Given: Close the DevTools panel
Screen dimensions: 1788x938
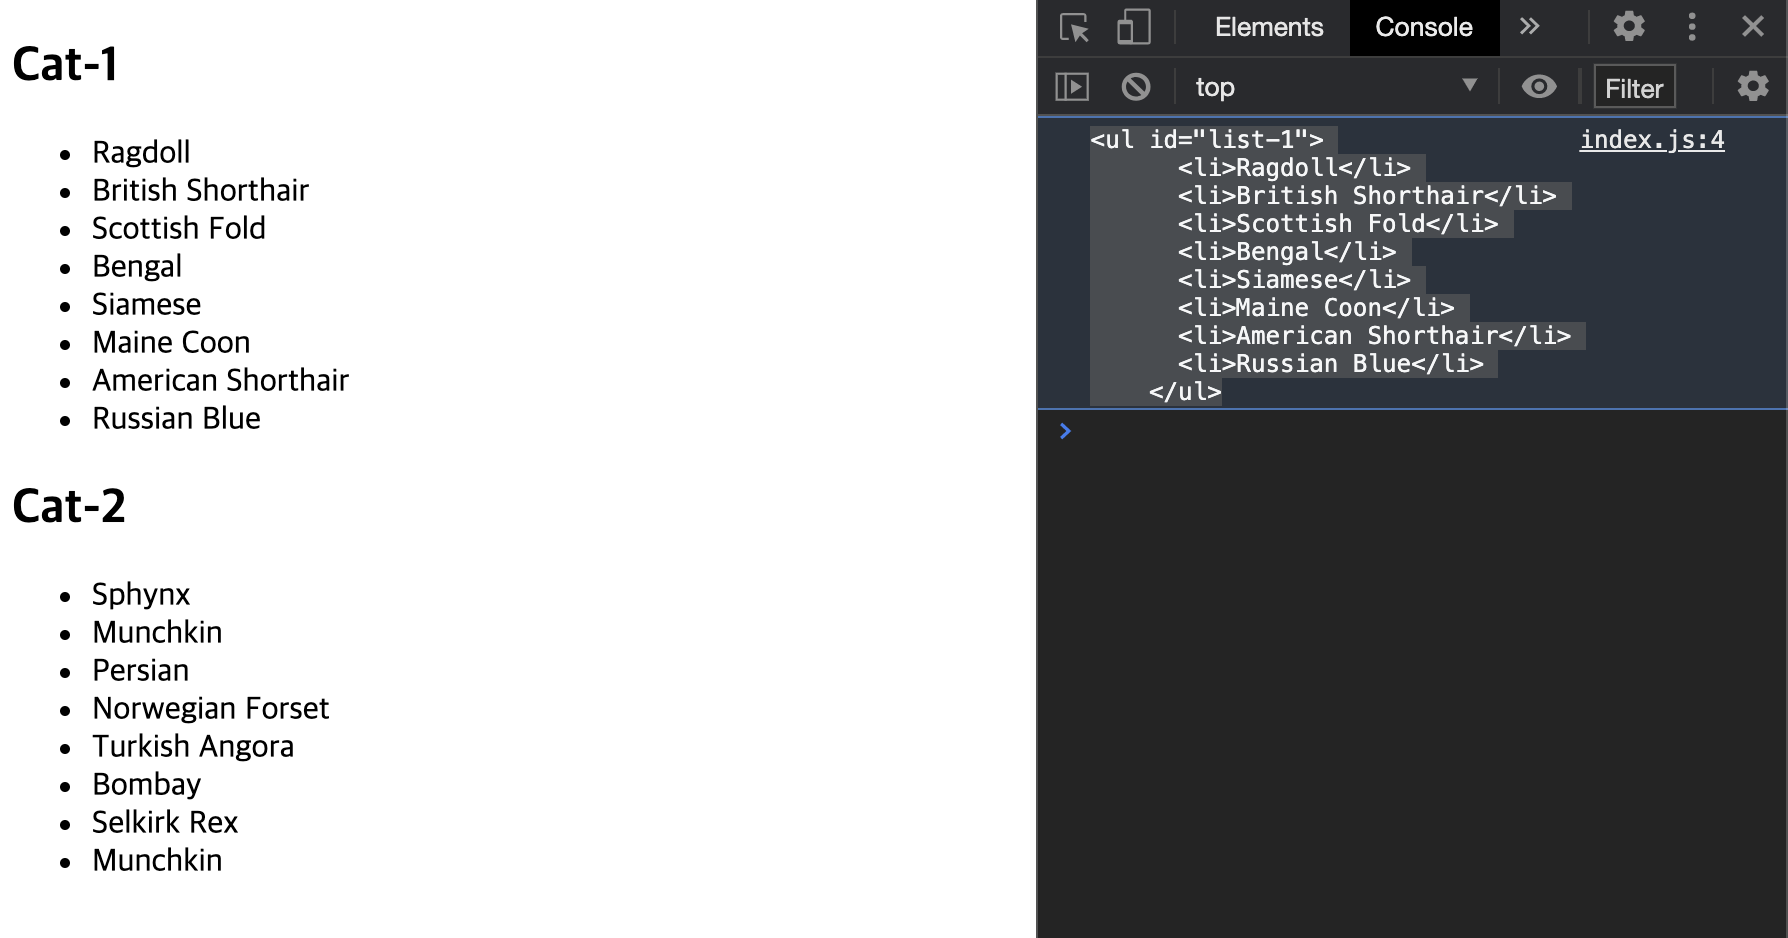Looking at the screenshot, I should (1753, 27).
